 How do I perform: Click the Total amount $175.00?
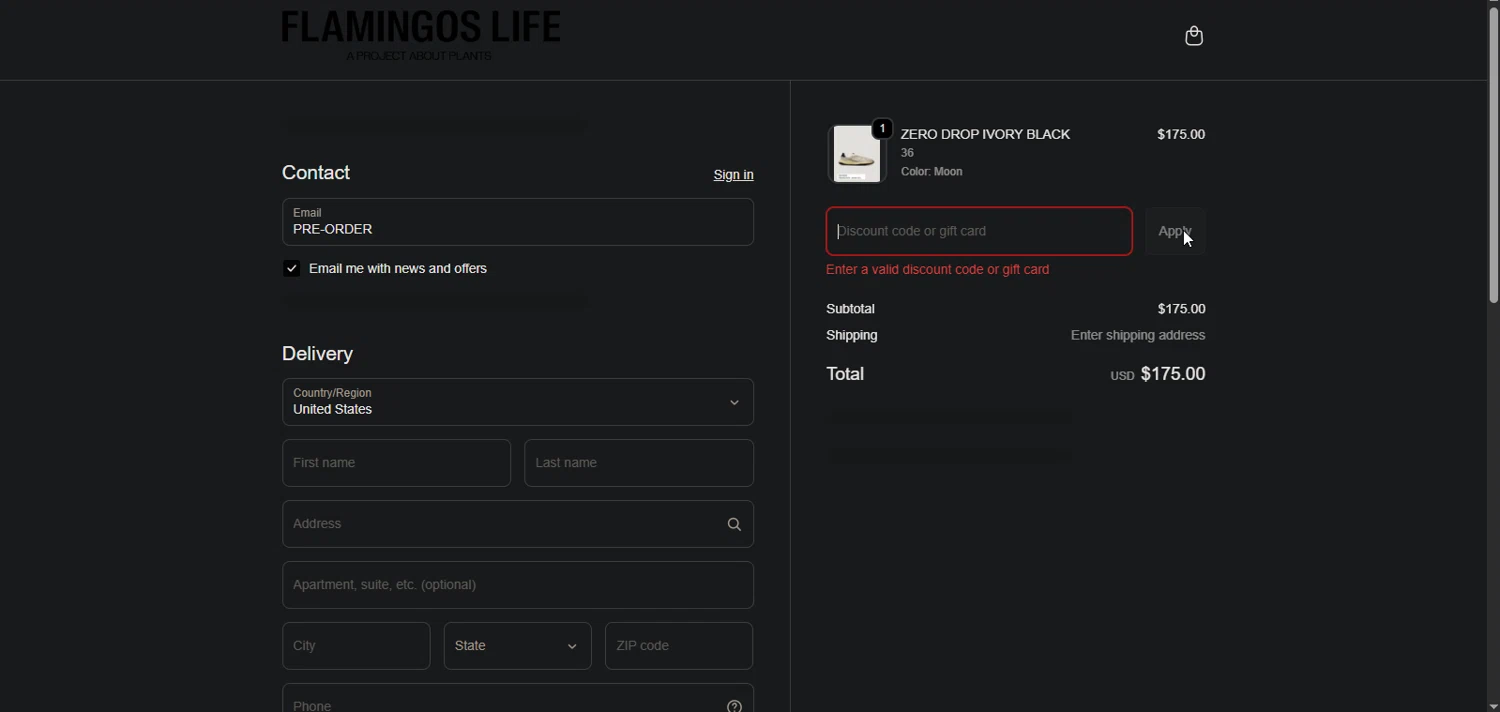pos(1173,374)
